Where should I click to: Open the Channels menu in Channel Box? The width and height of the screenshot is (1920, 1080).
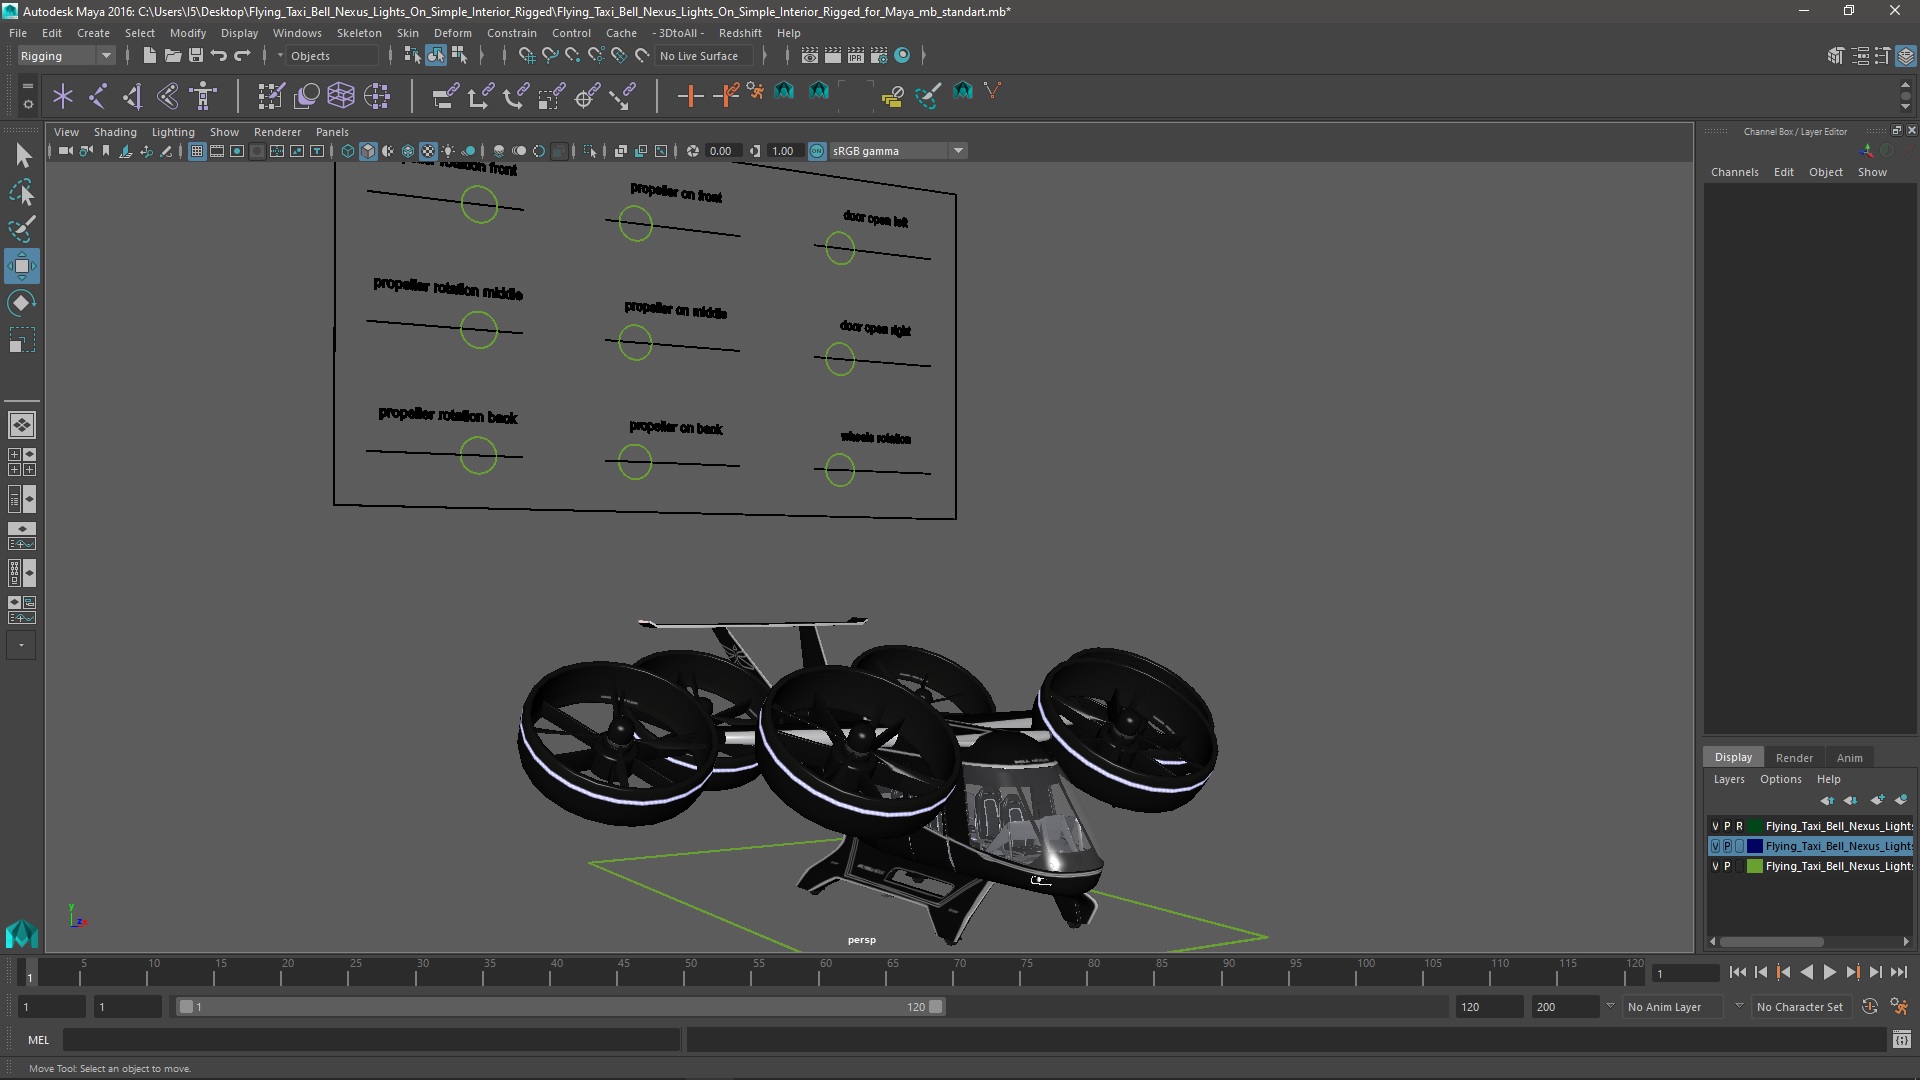click(1734, 172)
